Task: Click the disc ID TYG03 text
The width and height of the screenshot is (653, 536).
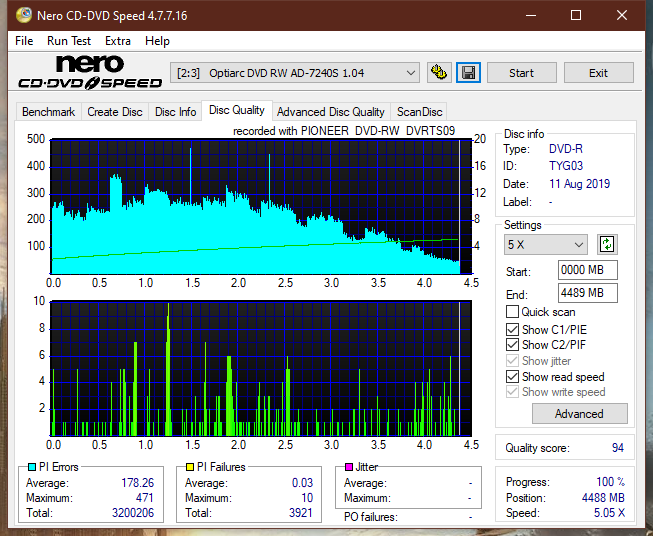Action: pyautogui.click(x=566, y=166)
